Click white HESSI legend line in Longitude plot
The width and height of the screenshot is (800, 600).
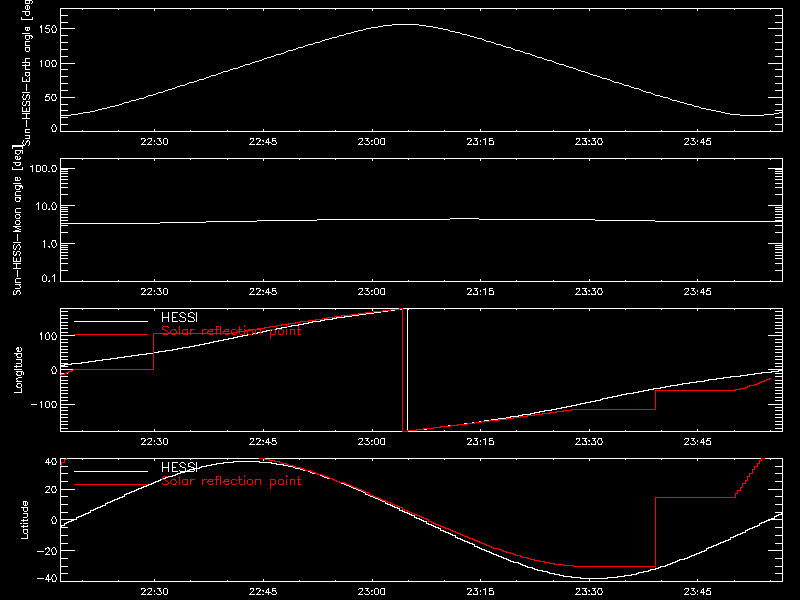click(111, 321)
